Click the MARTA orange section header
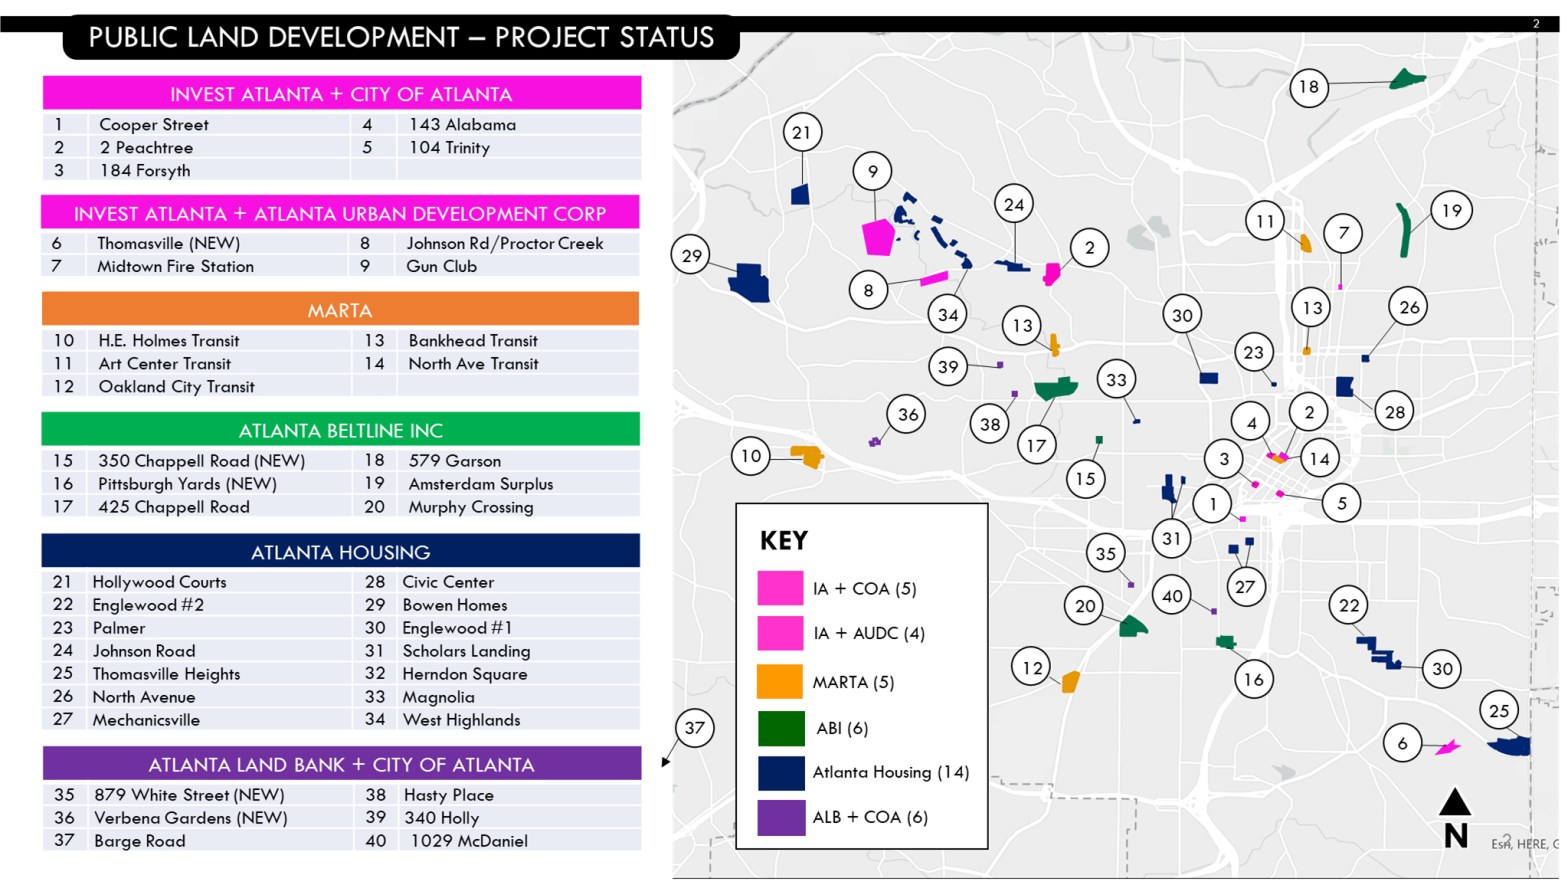Screen dimensions: 1568x885 point(340,310)
